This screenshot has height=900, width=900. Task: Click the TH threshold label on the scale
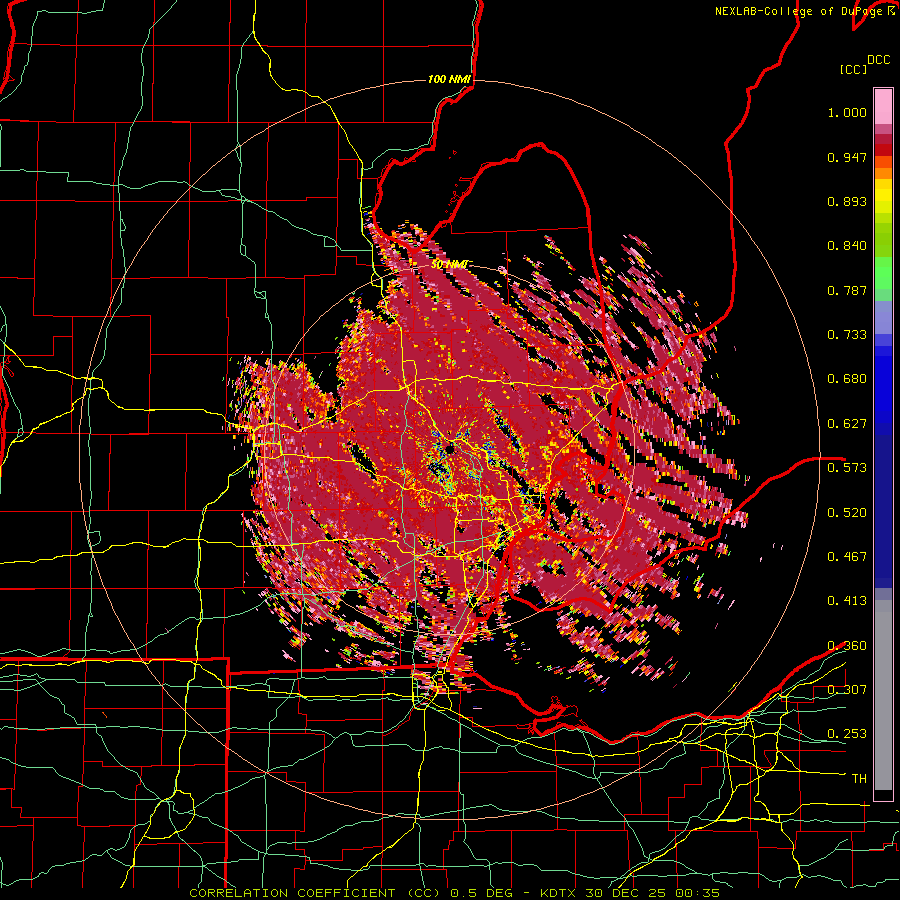click(859, 779)
